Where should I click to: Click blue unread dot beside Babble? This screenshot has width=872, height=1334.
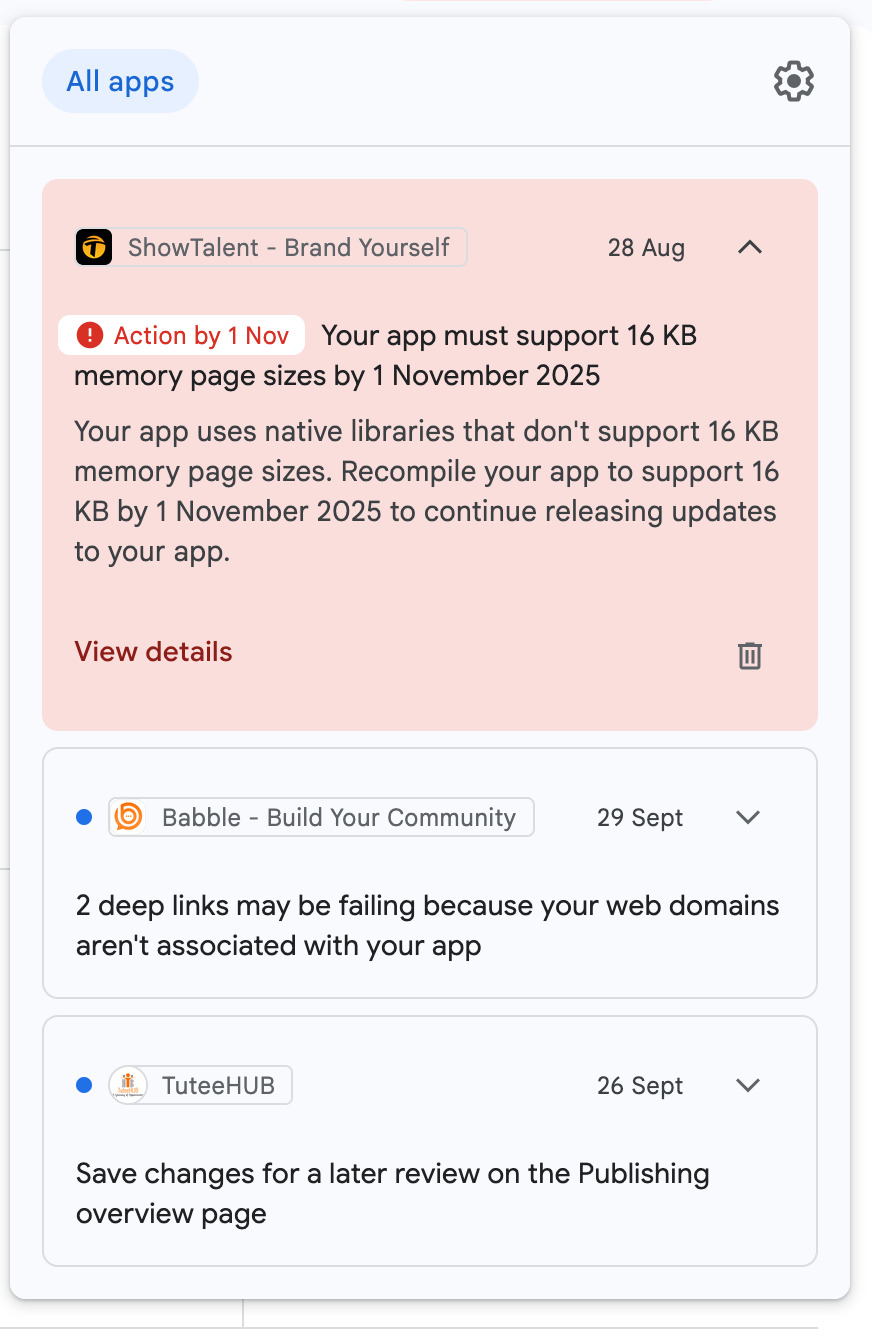(x=84, y=817)
